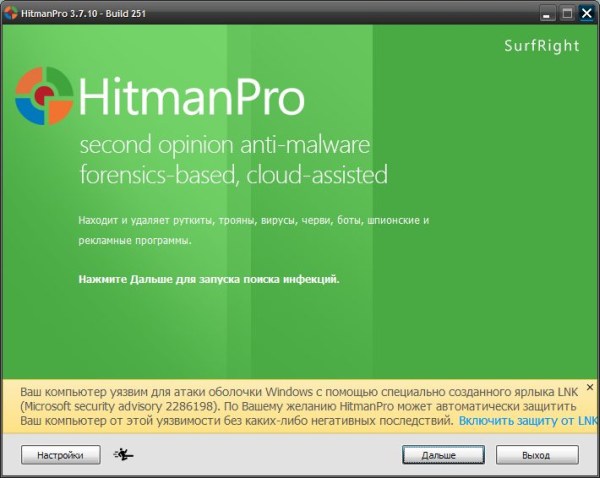Click Дальше to start the scan
The height and width of the screenshot is (478, 600).
click(443, 455)
